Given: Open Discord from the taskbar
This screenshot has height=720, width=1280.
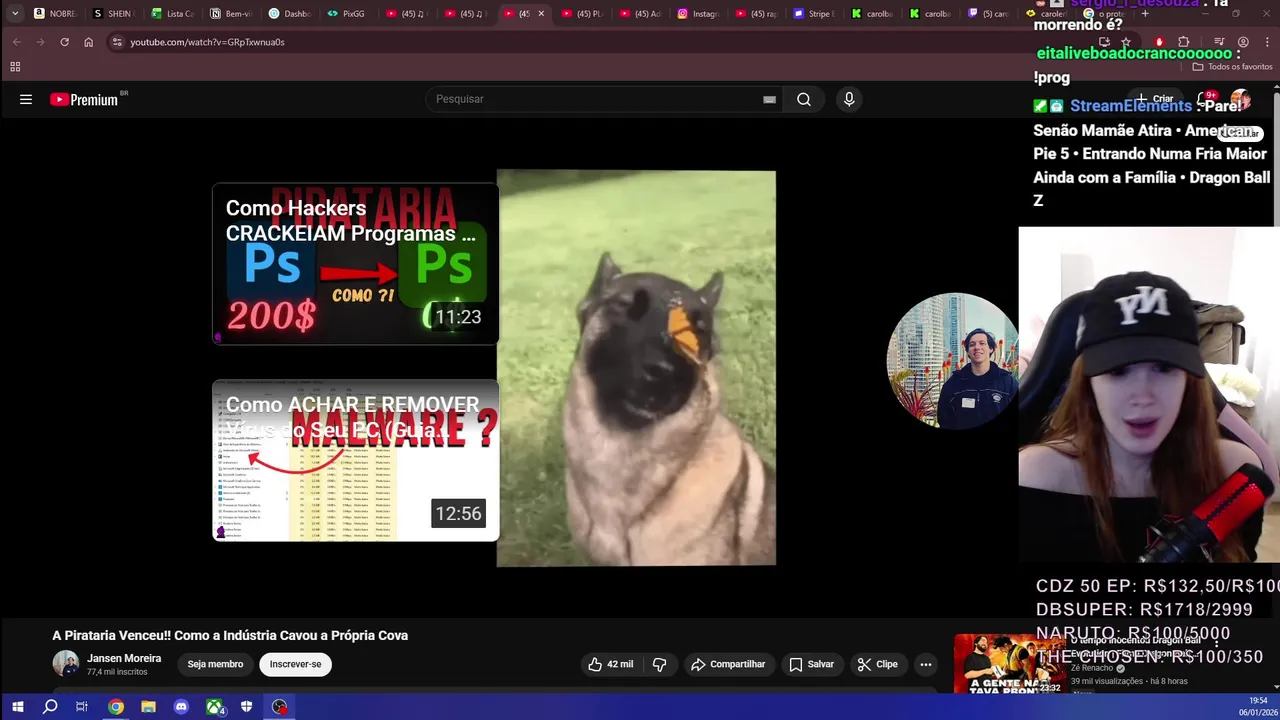Looking at the screenshot, I should [x=181, y=707].
